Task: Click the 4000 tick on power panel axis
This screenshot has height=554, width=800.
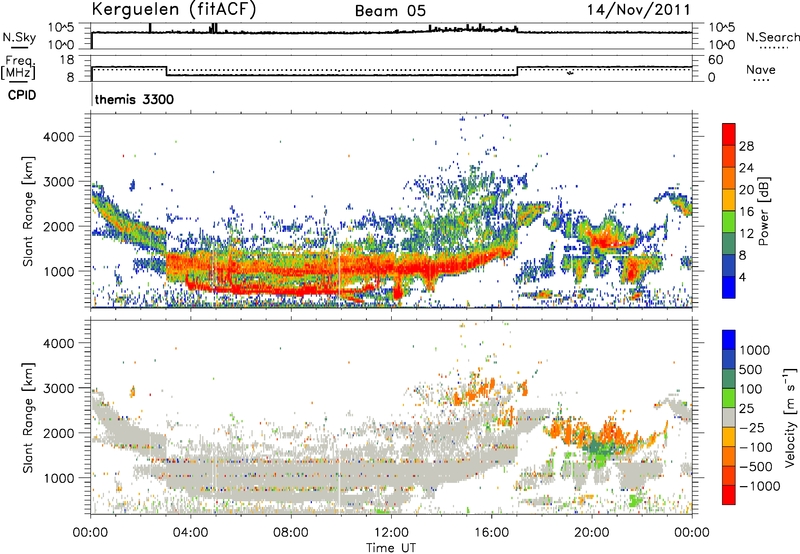Action: click(x=59, y=137)
